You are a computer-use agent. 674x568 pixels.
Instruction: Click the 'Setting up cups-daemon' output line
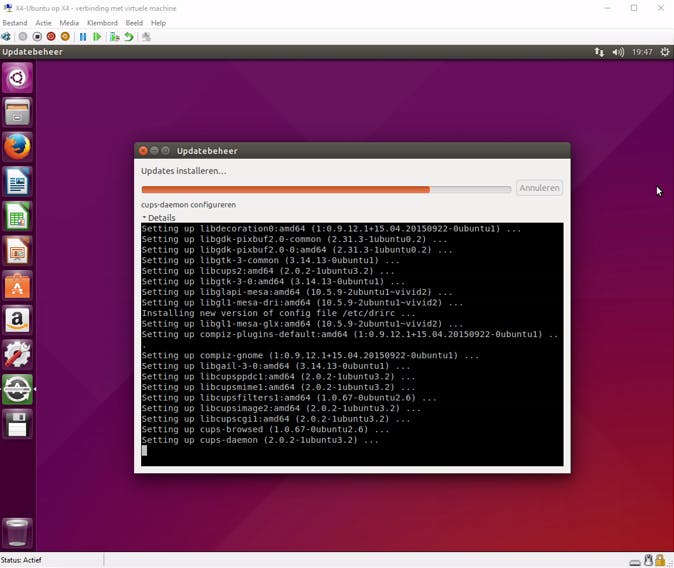(260, 440)
